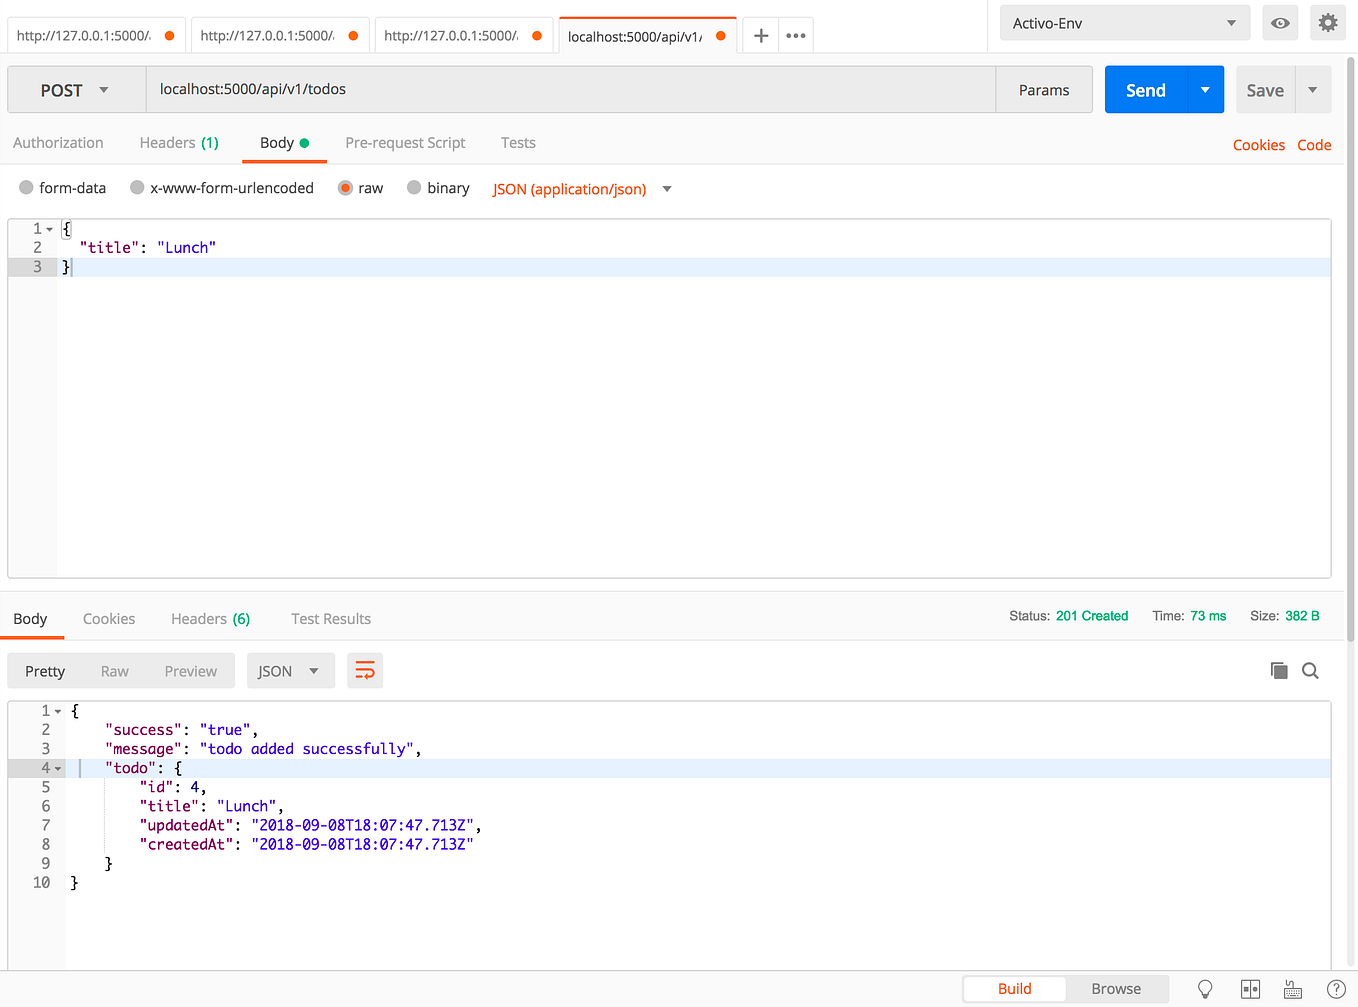
Task: Open Postman settings gear
Action: point(1328,22)
